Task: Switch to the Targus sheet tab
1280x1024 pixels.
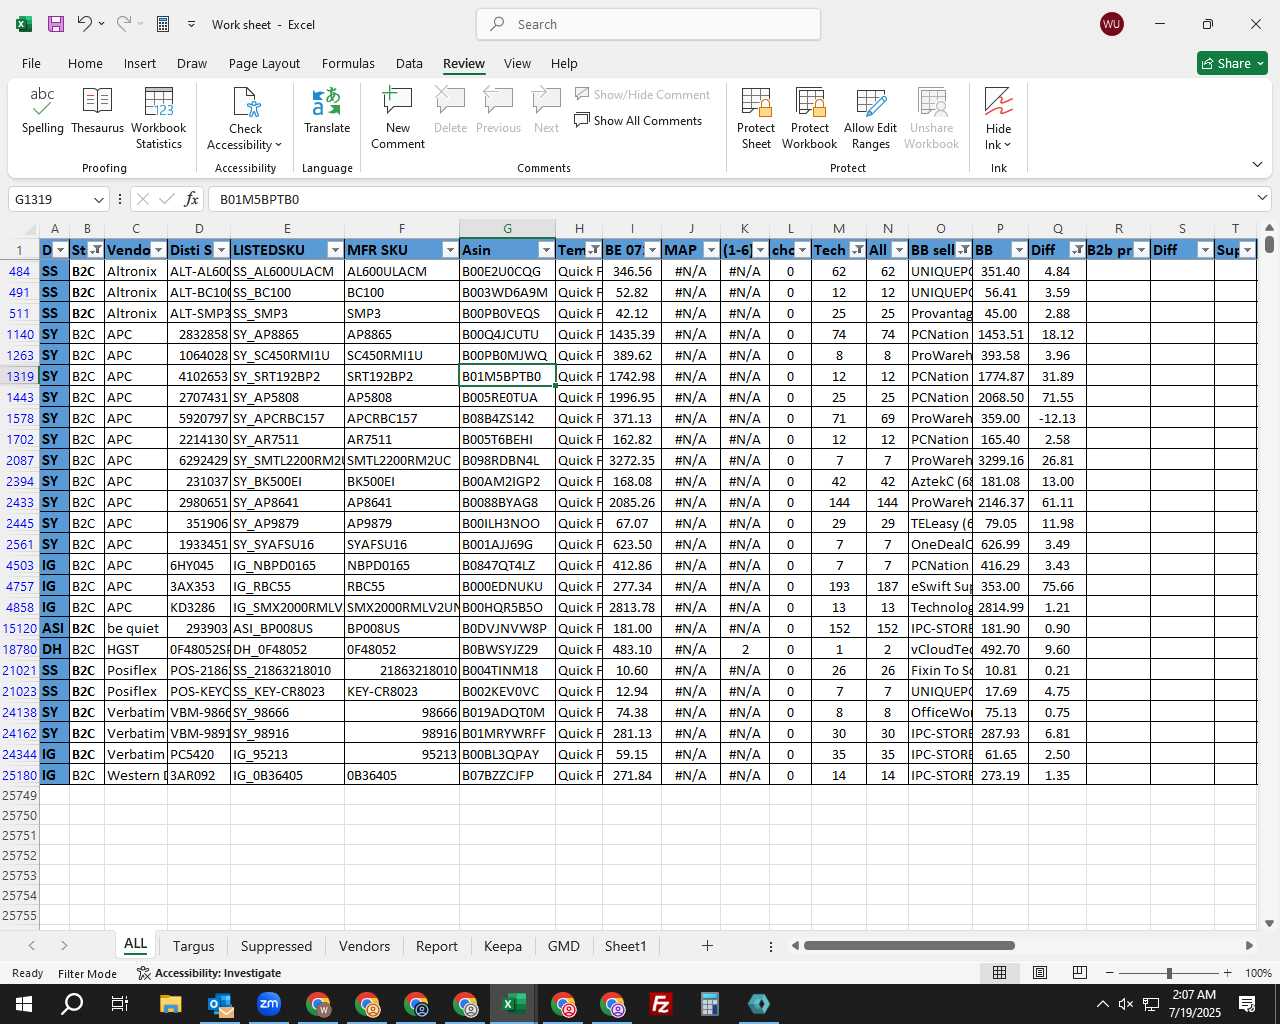Action: (193, 946)
